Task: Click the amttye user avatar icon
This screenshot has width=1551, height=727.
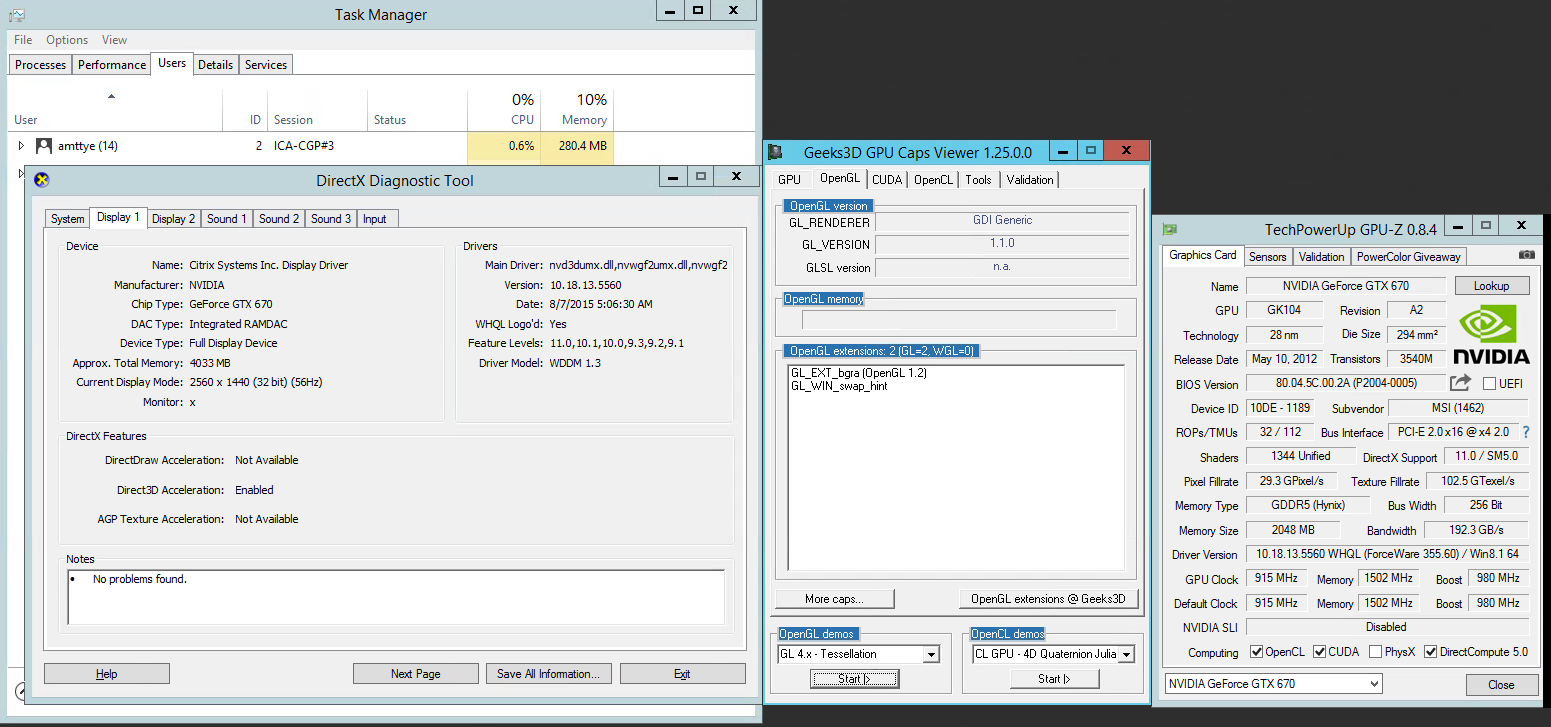Action: click(44, 146)
